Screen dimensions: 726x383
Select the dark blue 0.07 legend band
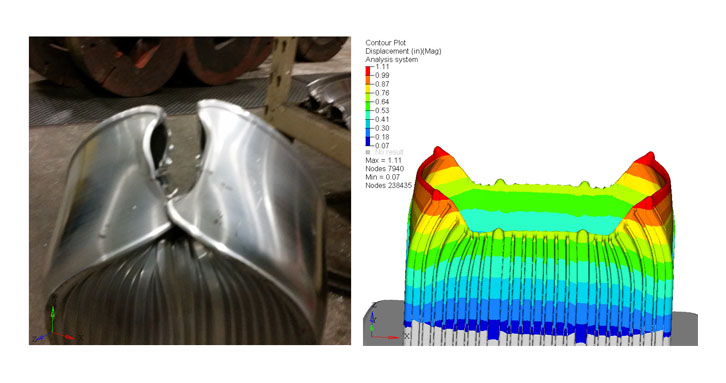[x=369, y=141]
